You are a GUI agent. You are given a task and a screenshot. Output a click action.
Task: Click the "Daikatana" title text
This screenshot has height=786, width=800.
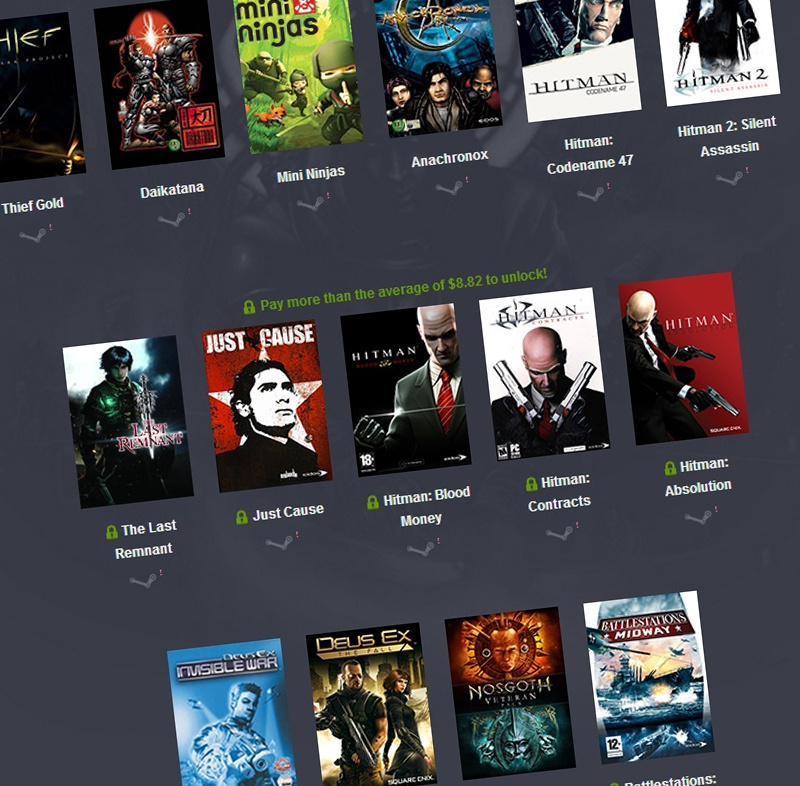click(x=172, y=190)
